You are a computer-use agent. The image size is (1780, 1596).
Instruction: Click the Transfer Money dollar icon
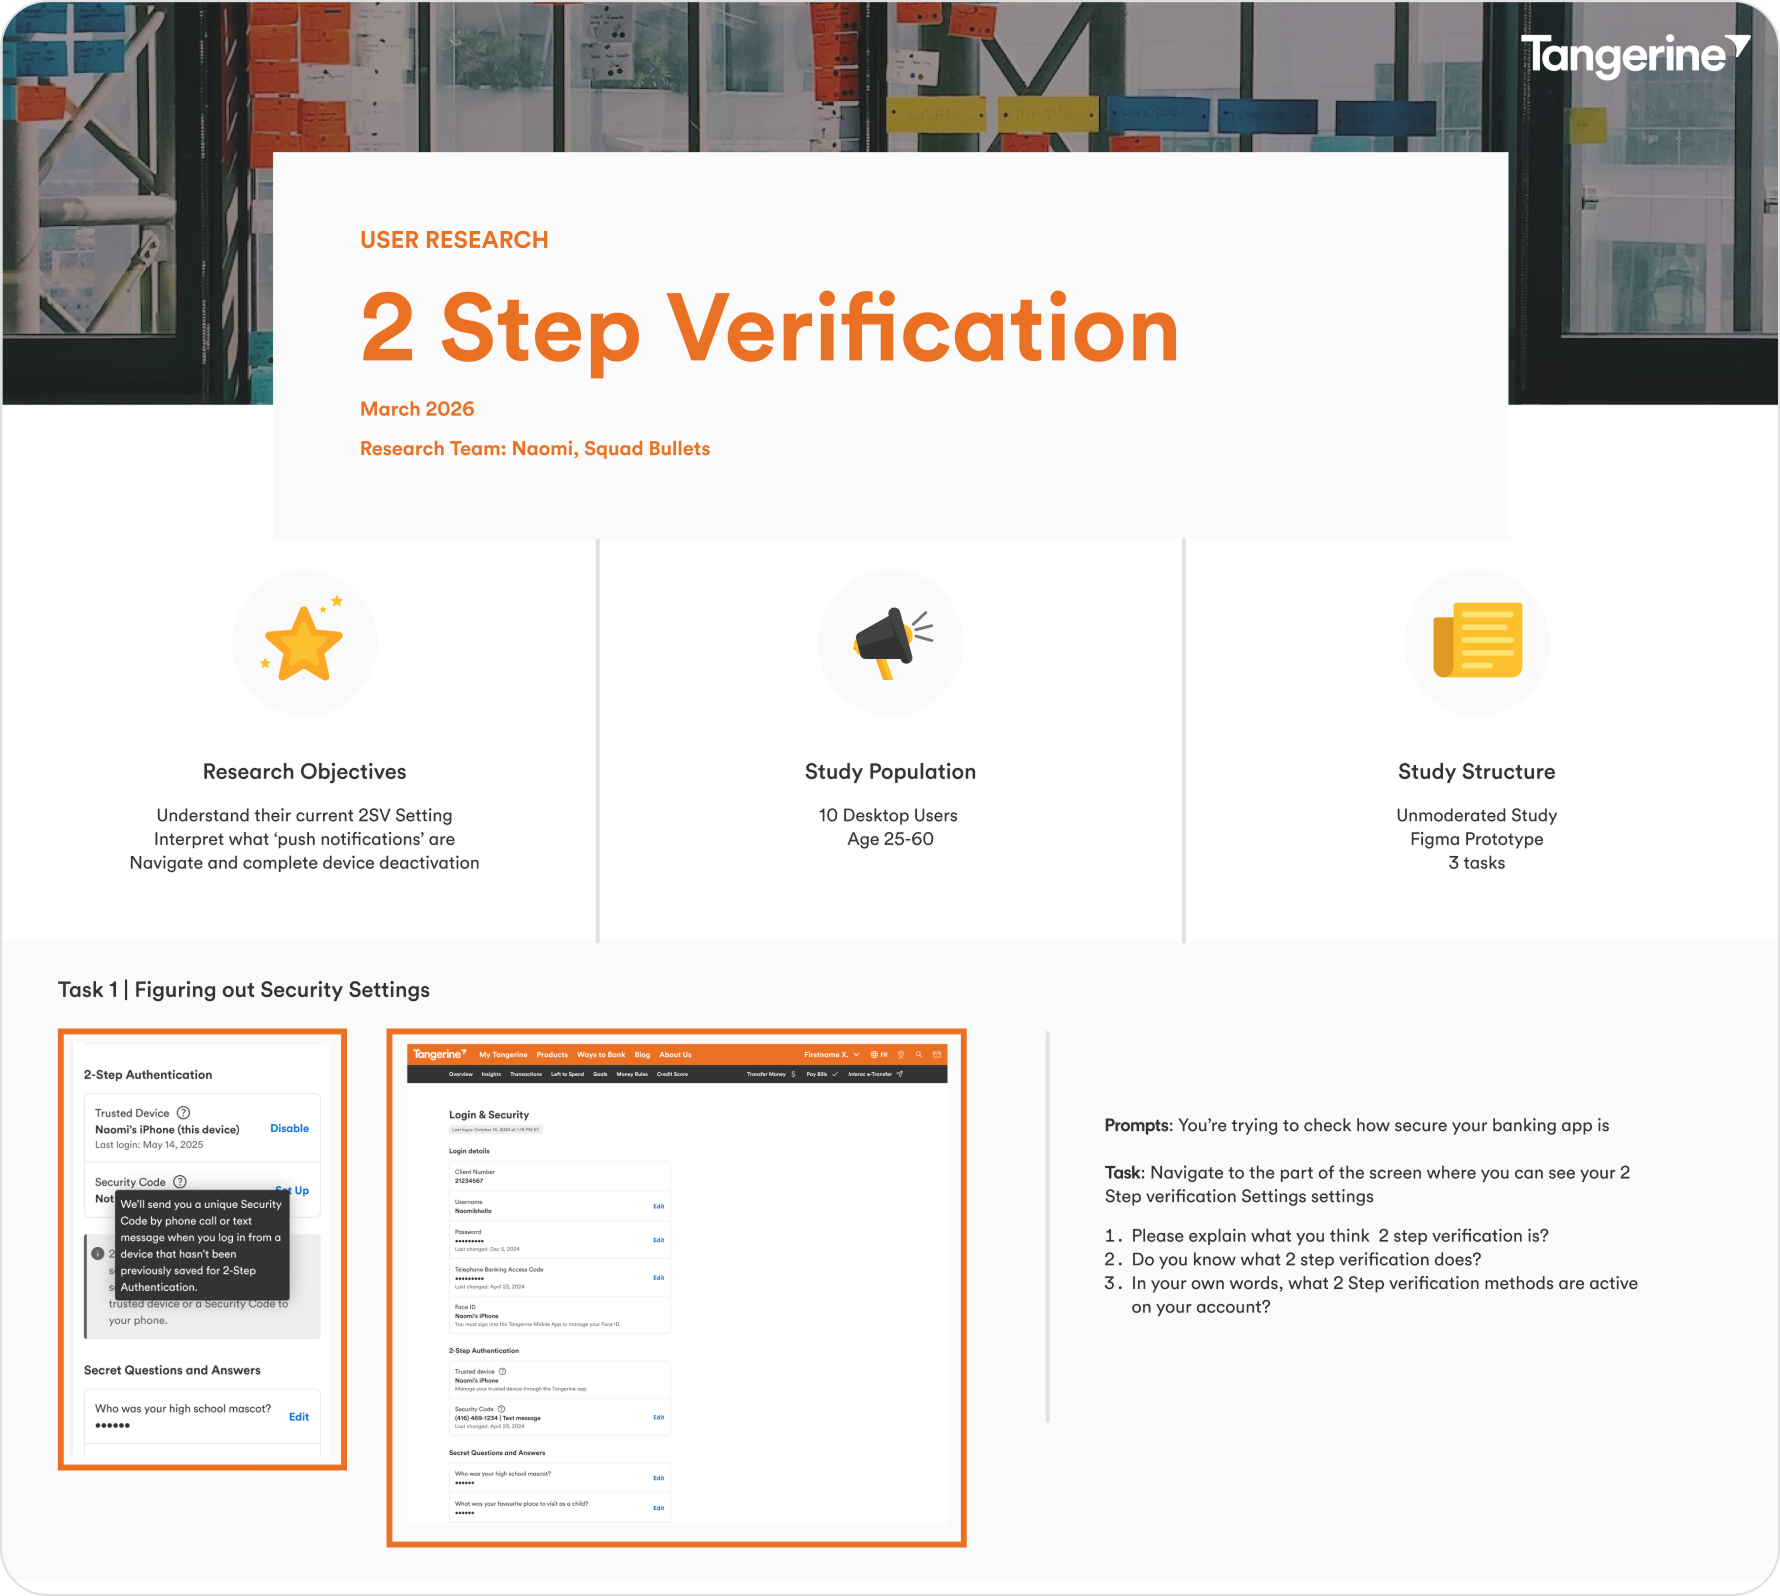point(793,1074)
